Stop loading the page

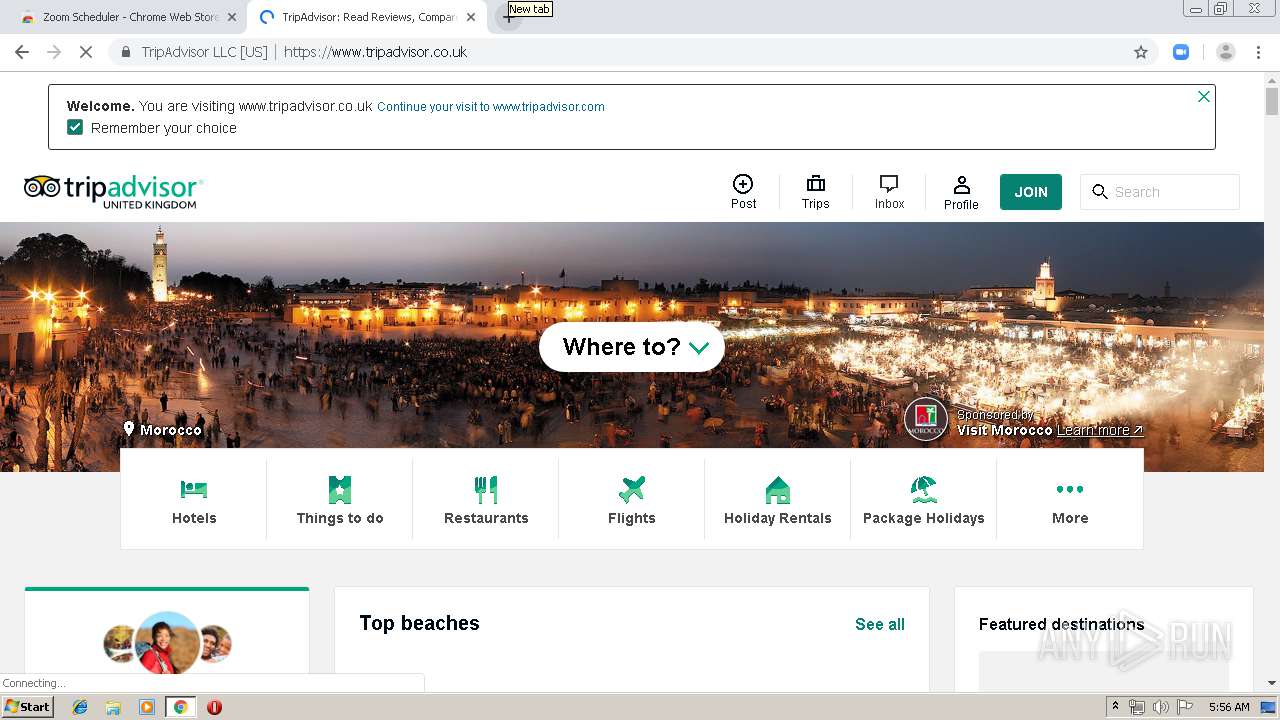click(86, 52)
